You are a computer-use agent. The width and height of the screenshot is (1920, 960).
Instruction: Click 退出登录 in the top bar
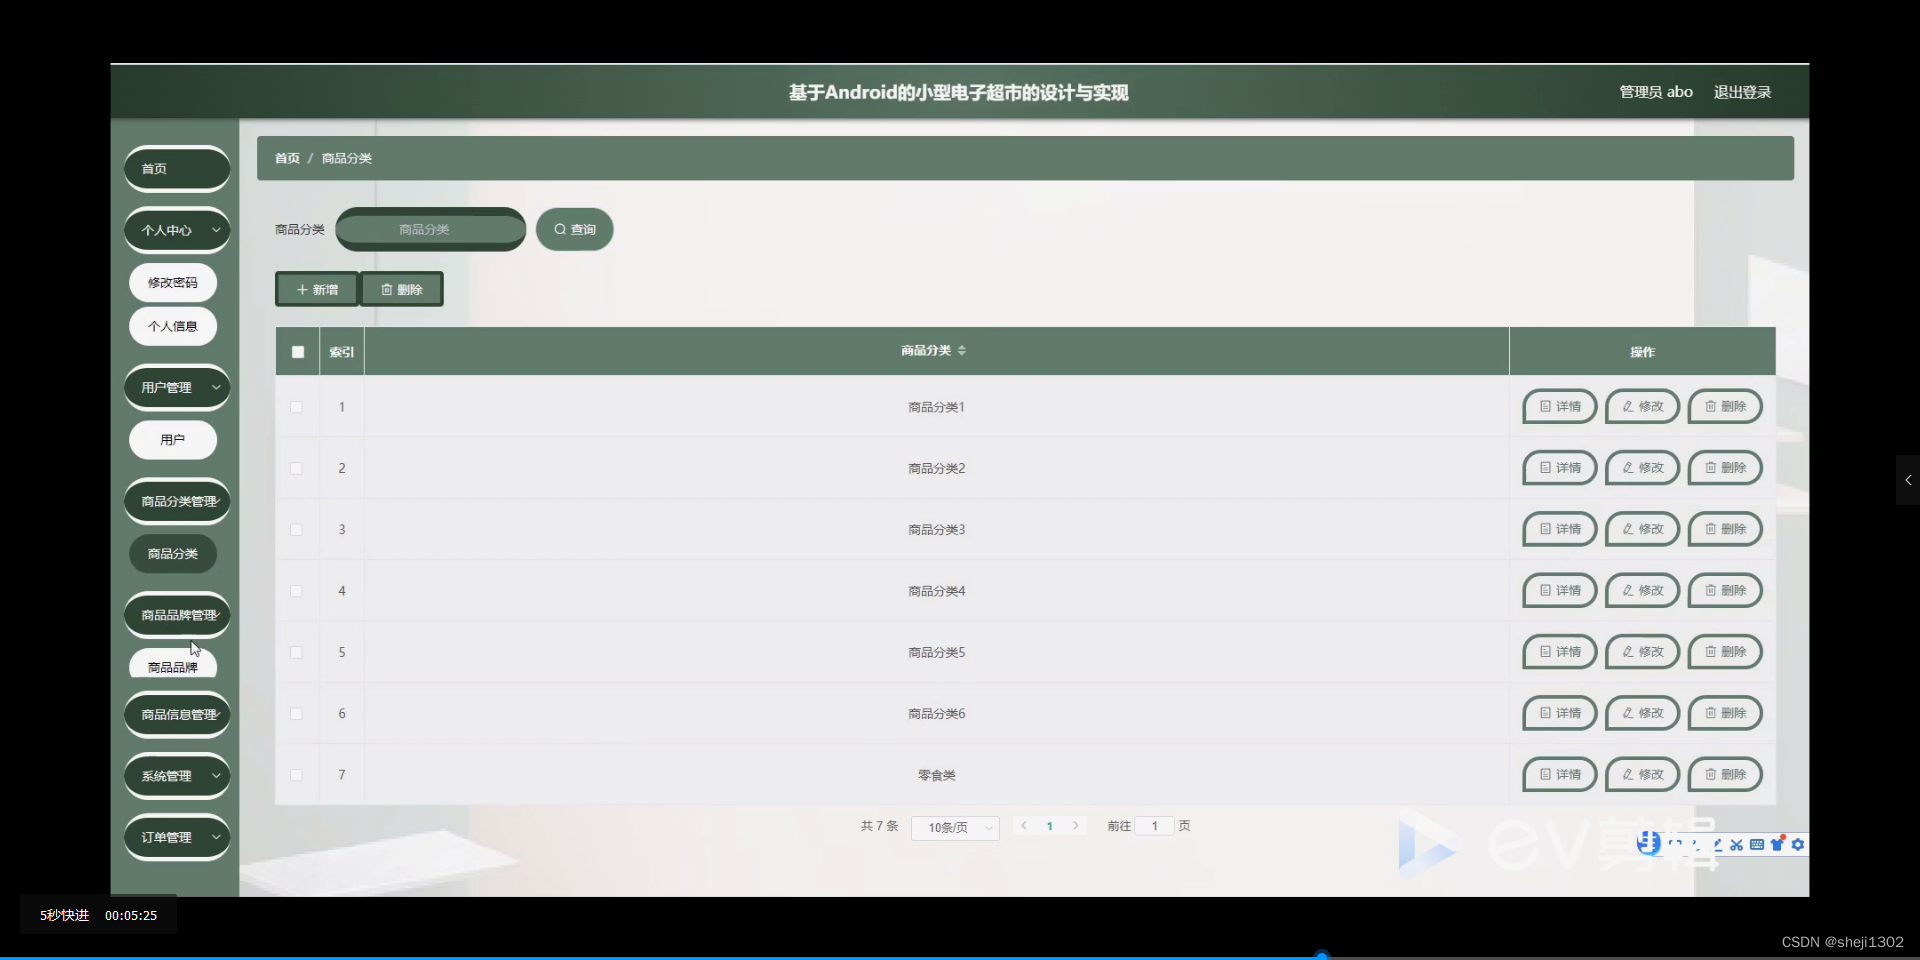click(1742, 91)
